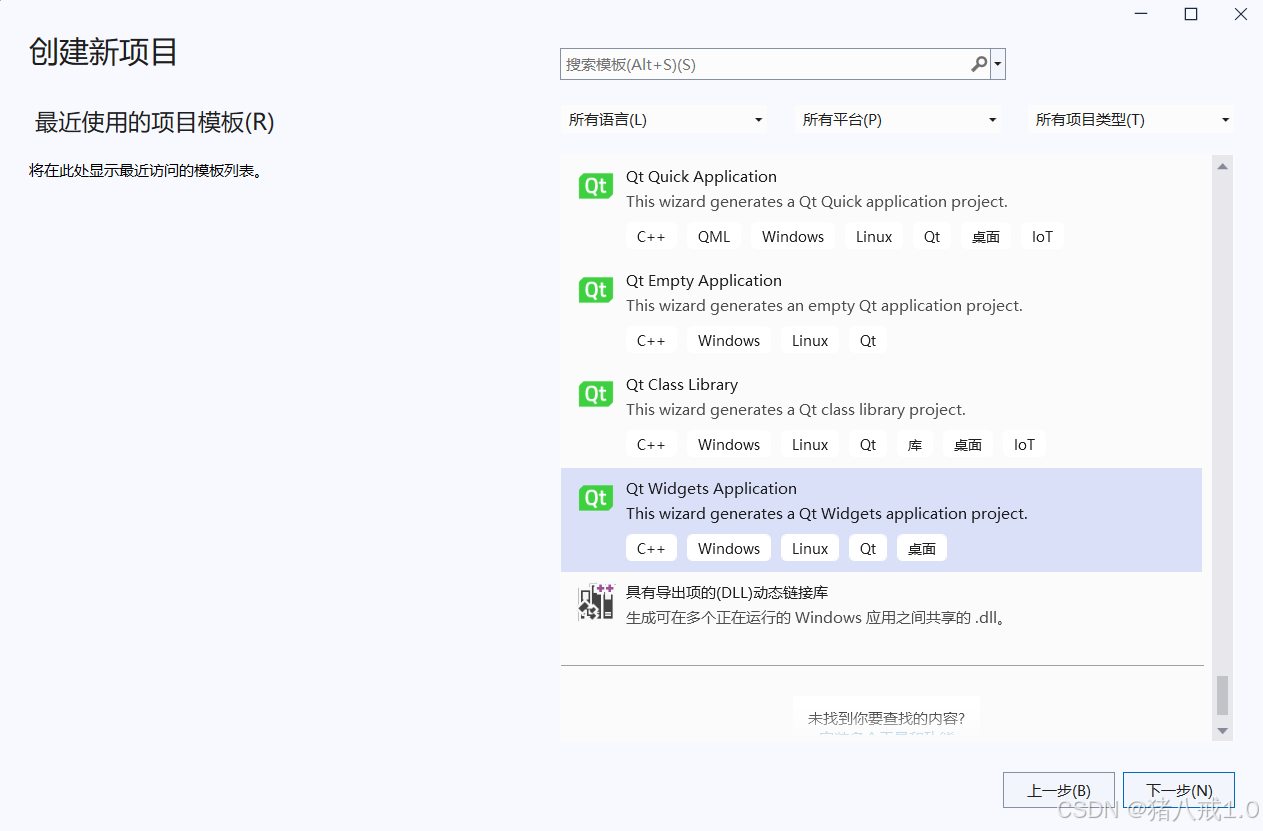
Task: Open the 所有语言(L) language filter dropdown
Action: click(x=664, y=120)
